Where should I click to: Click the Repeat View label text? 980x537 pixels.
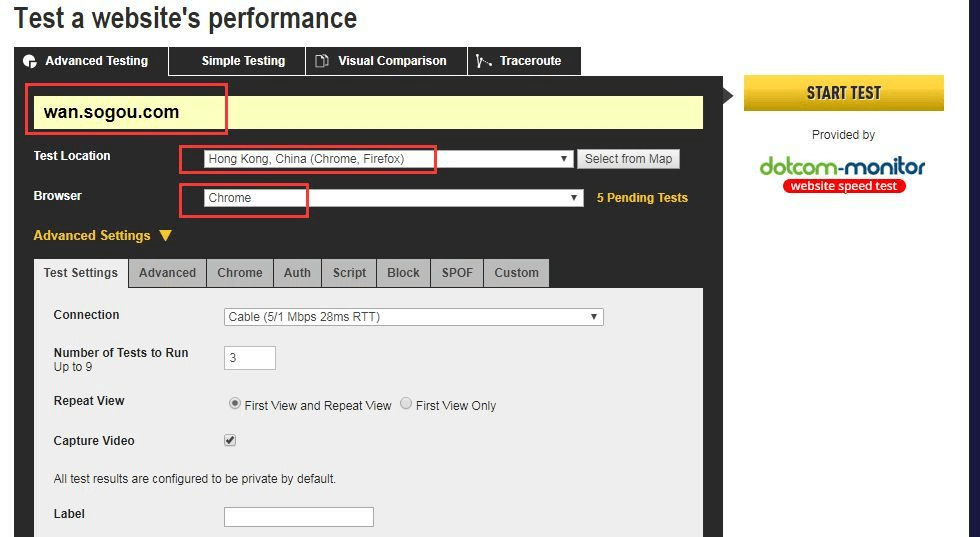click(89, 401)
